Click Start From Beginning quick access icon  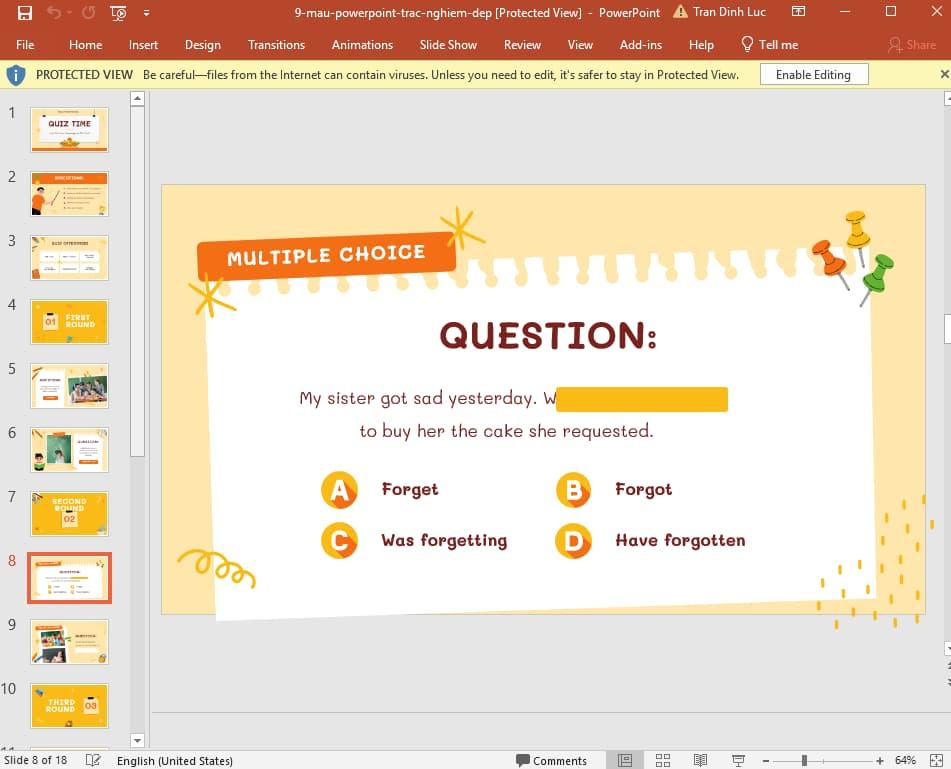tap(118, 13)
